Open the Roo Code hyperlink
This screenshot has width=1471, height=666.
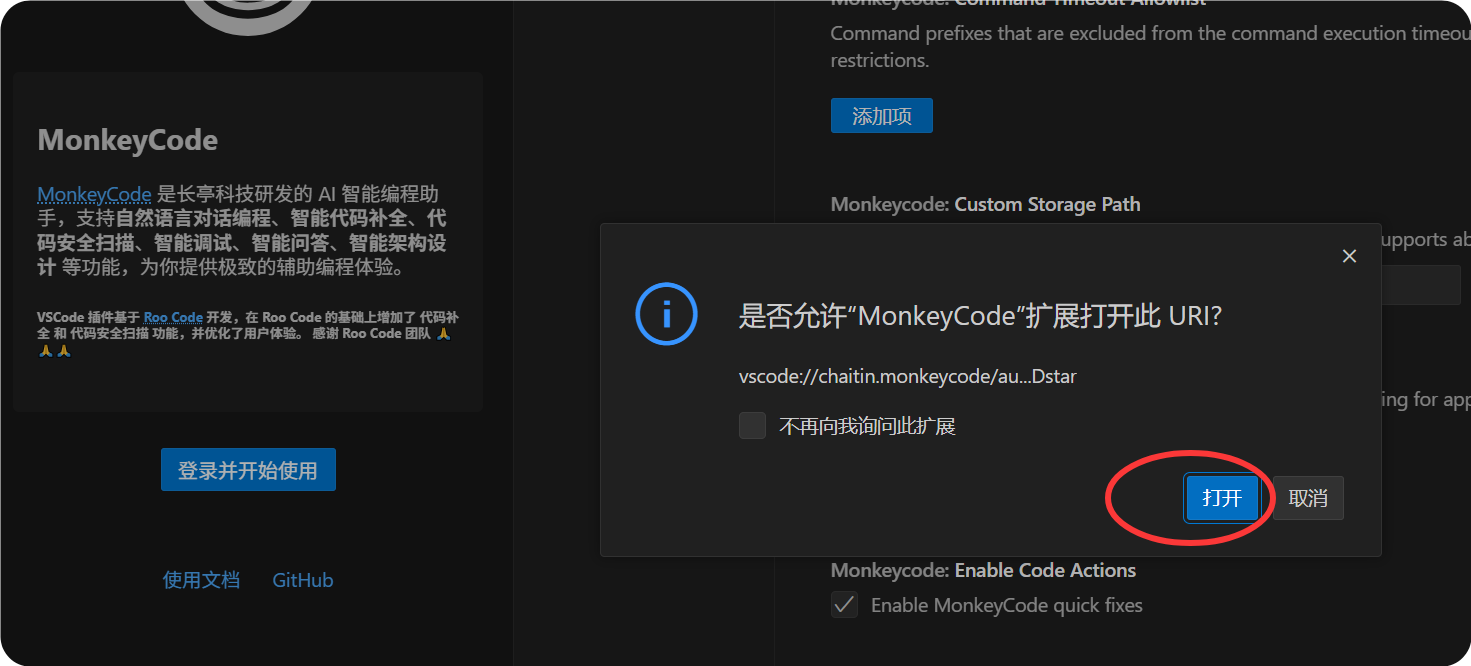pos(173,317)
